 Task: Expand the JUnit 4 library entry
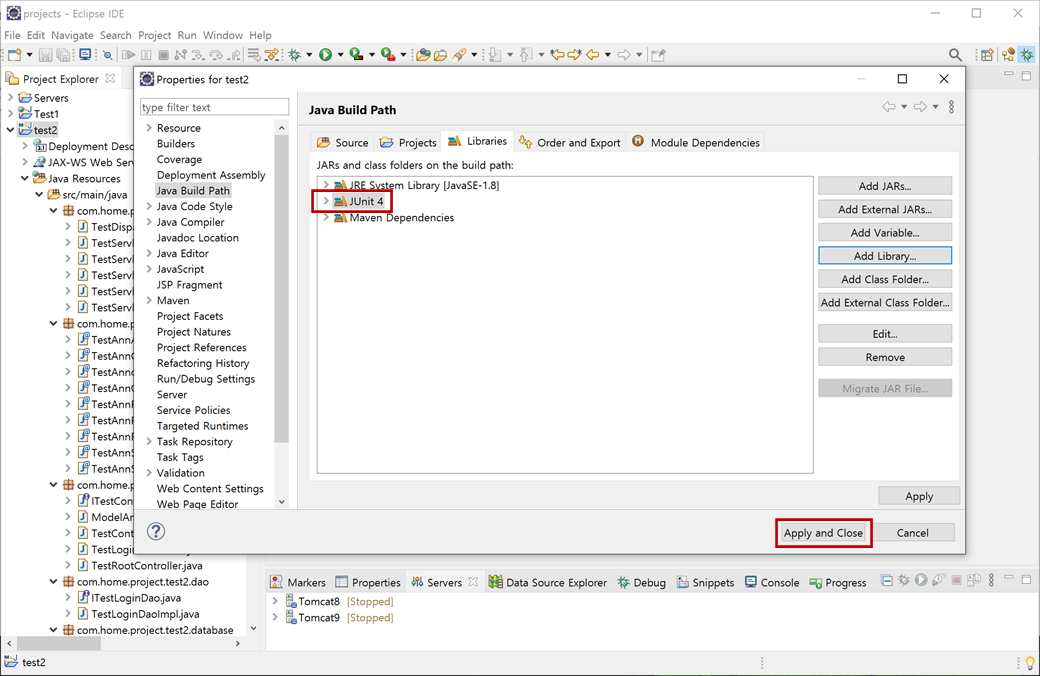point(326,201)
